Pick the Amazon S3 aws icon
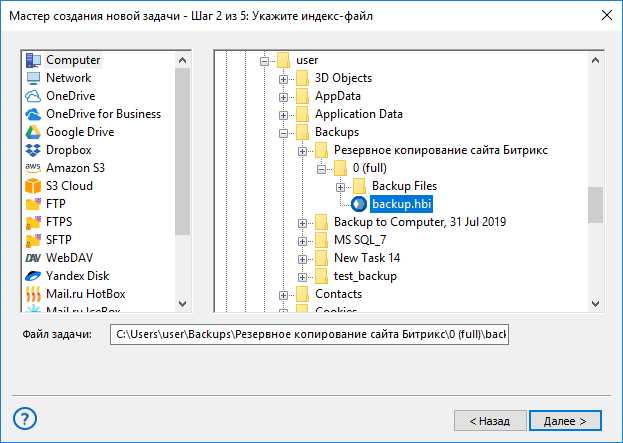Image resolution: width=623 pixels, height=443 pixels. (x=33, y=168)
